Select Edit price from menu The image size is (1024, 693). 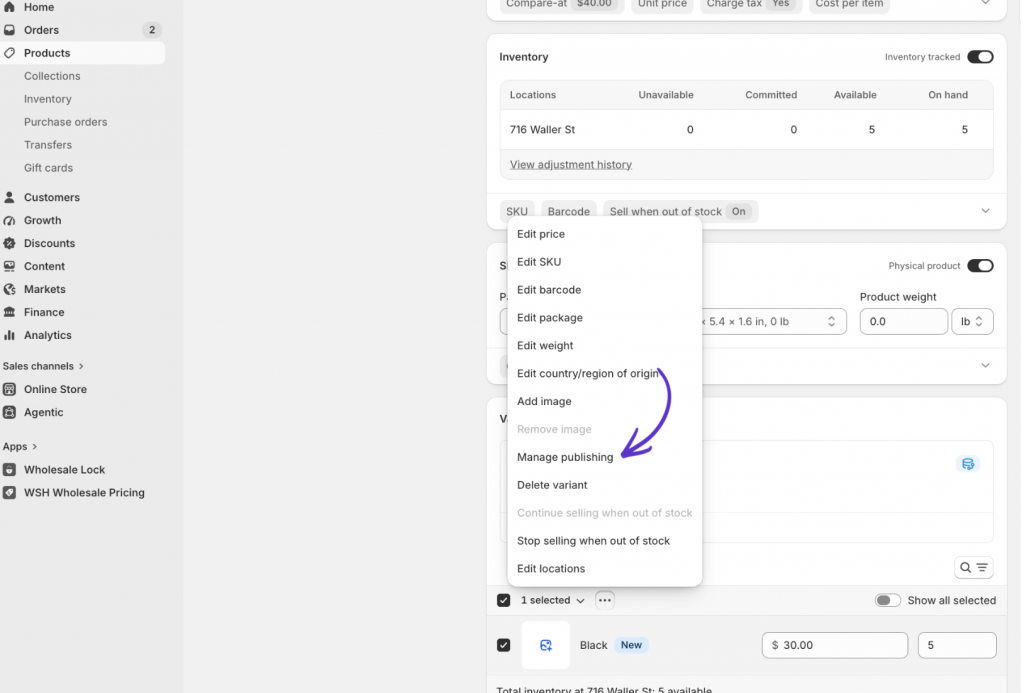pyautogui.click(x=605, y=234)
